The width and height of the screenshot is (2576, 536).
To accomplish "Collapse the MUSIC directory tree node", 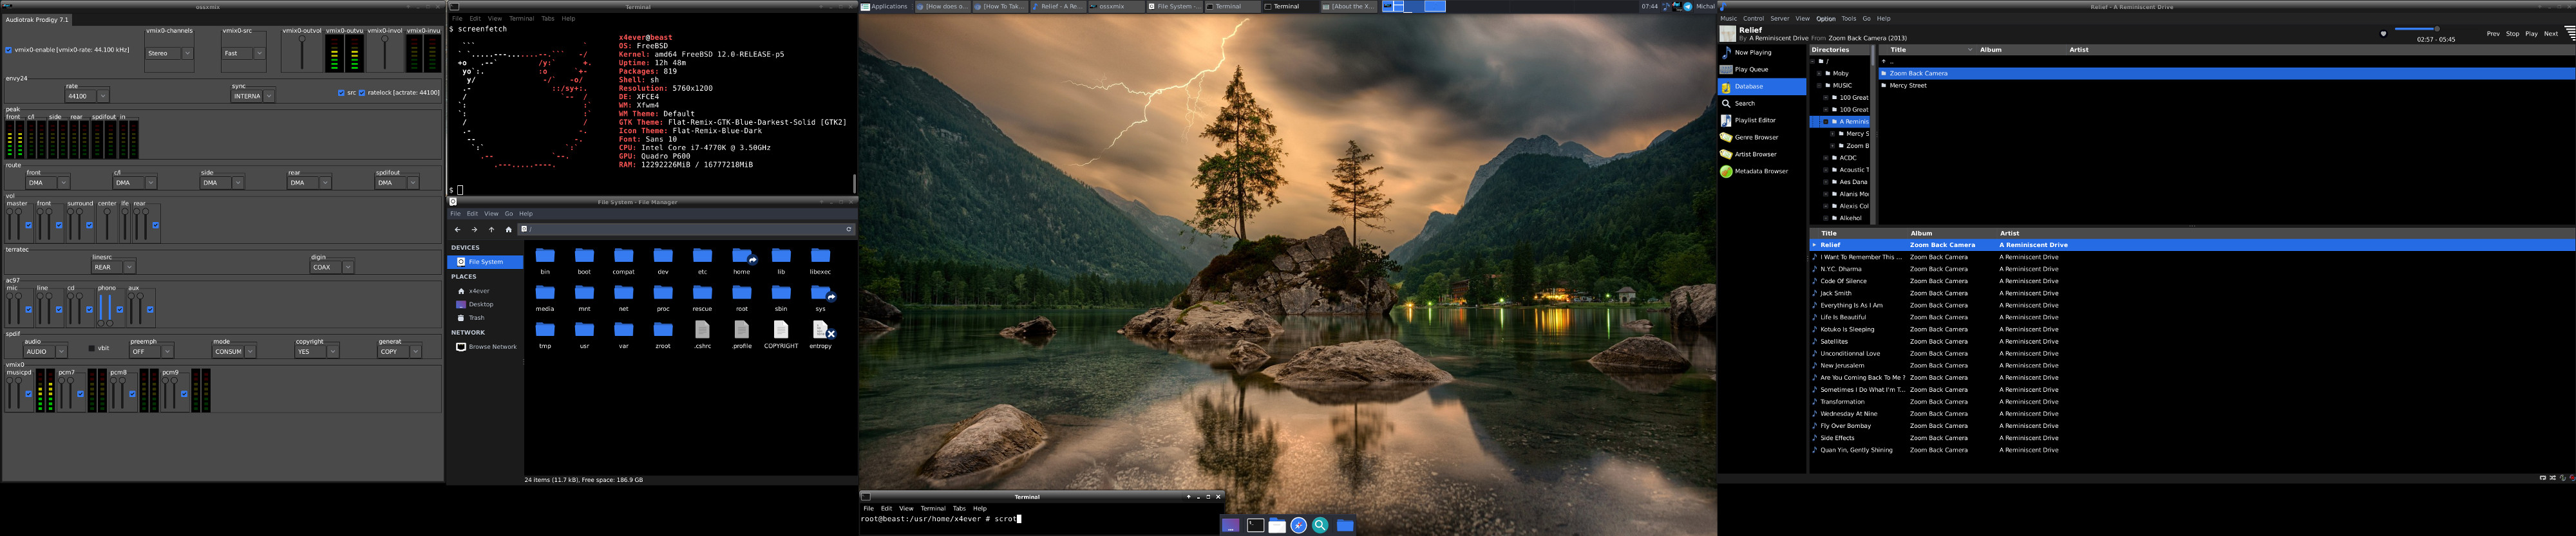I will click(1819, 85).
